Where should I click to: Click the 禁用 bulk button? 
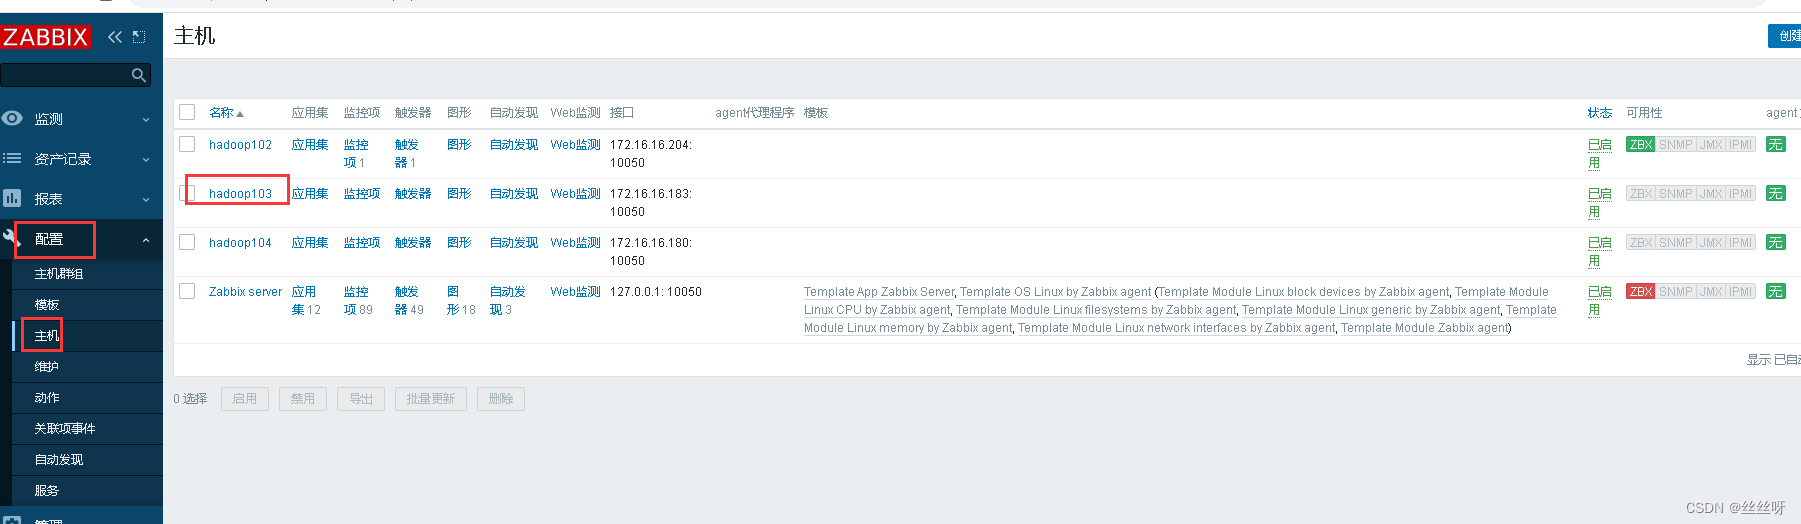pos(303,399)
